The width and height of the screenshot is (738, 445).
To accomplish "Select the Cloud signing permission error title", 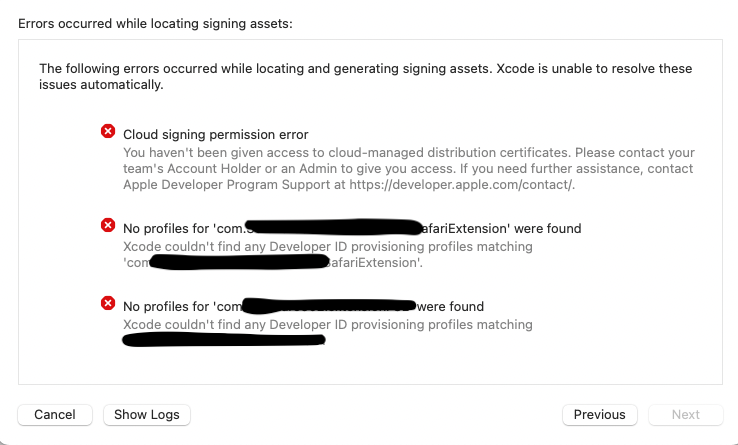I will pos(216,135).
